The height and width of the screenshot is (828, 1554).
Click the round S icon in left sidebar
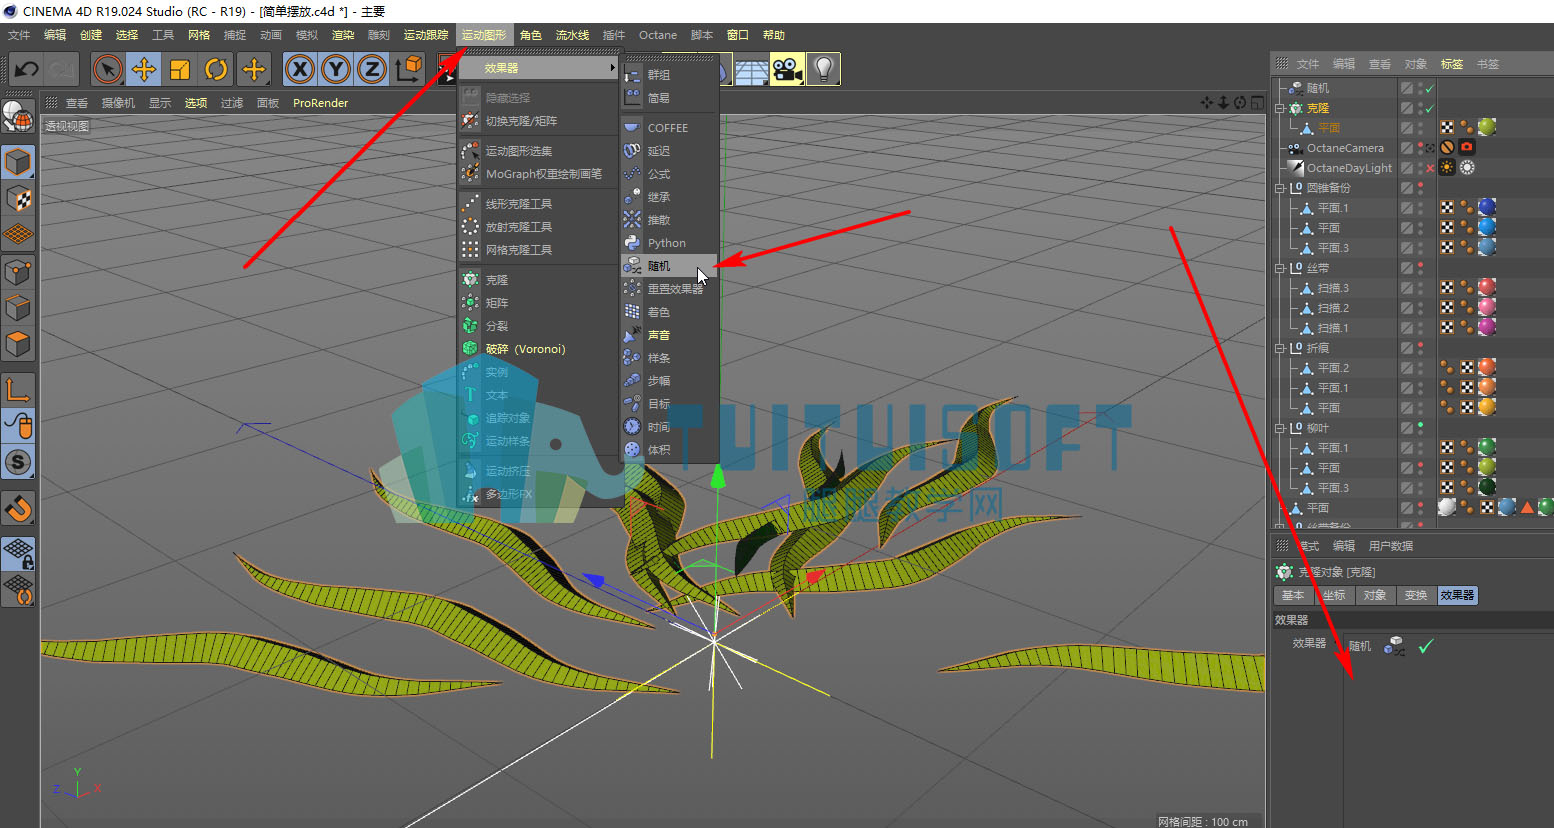(19, 462)
